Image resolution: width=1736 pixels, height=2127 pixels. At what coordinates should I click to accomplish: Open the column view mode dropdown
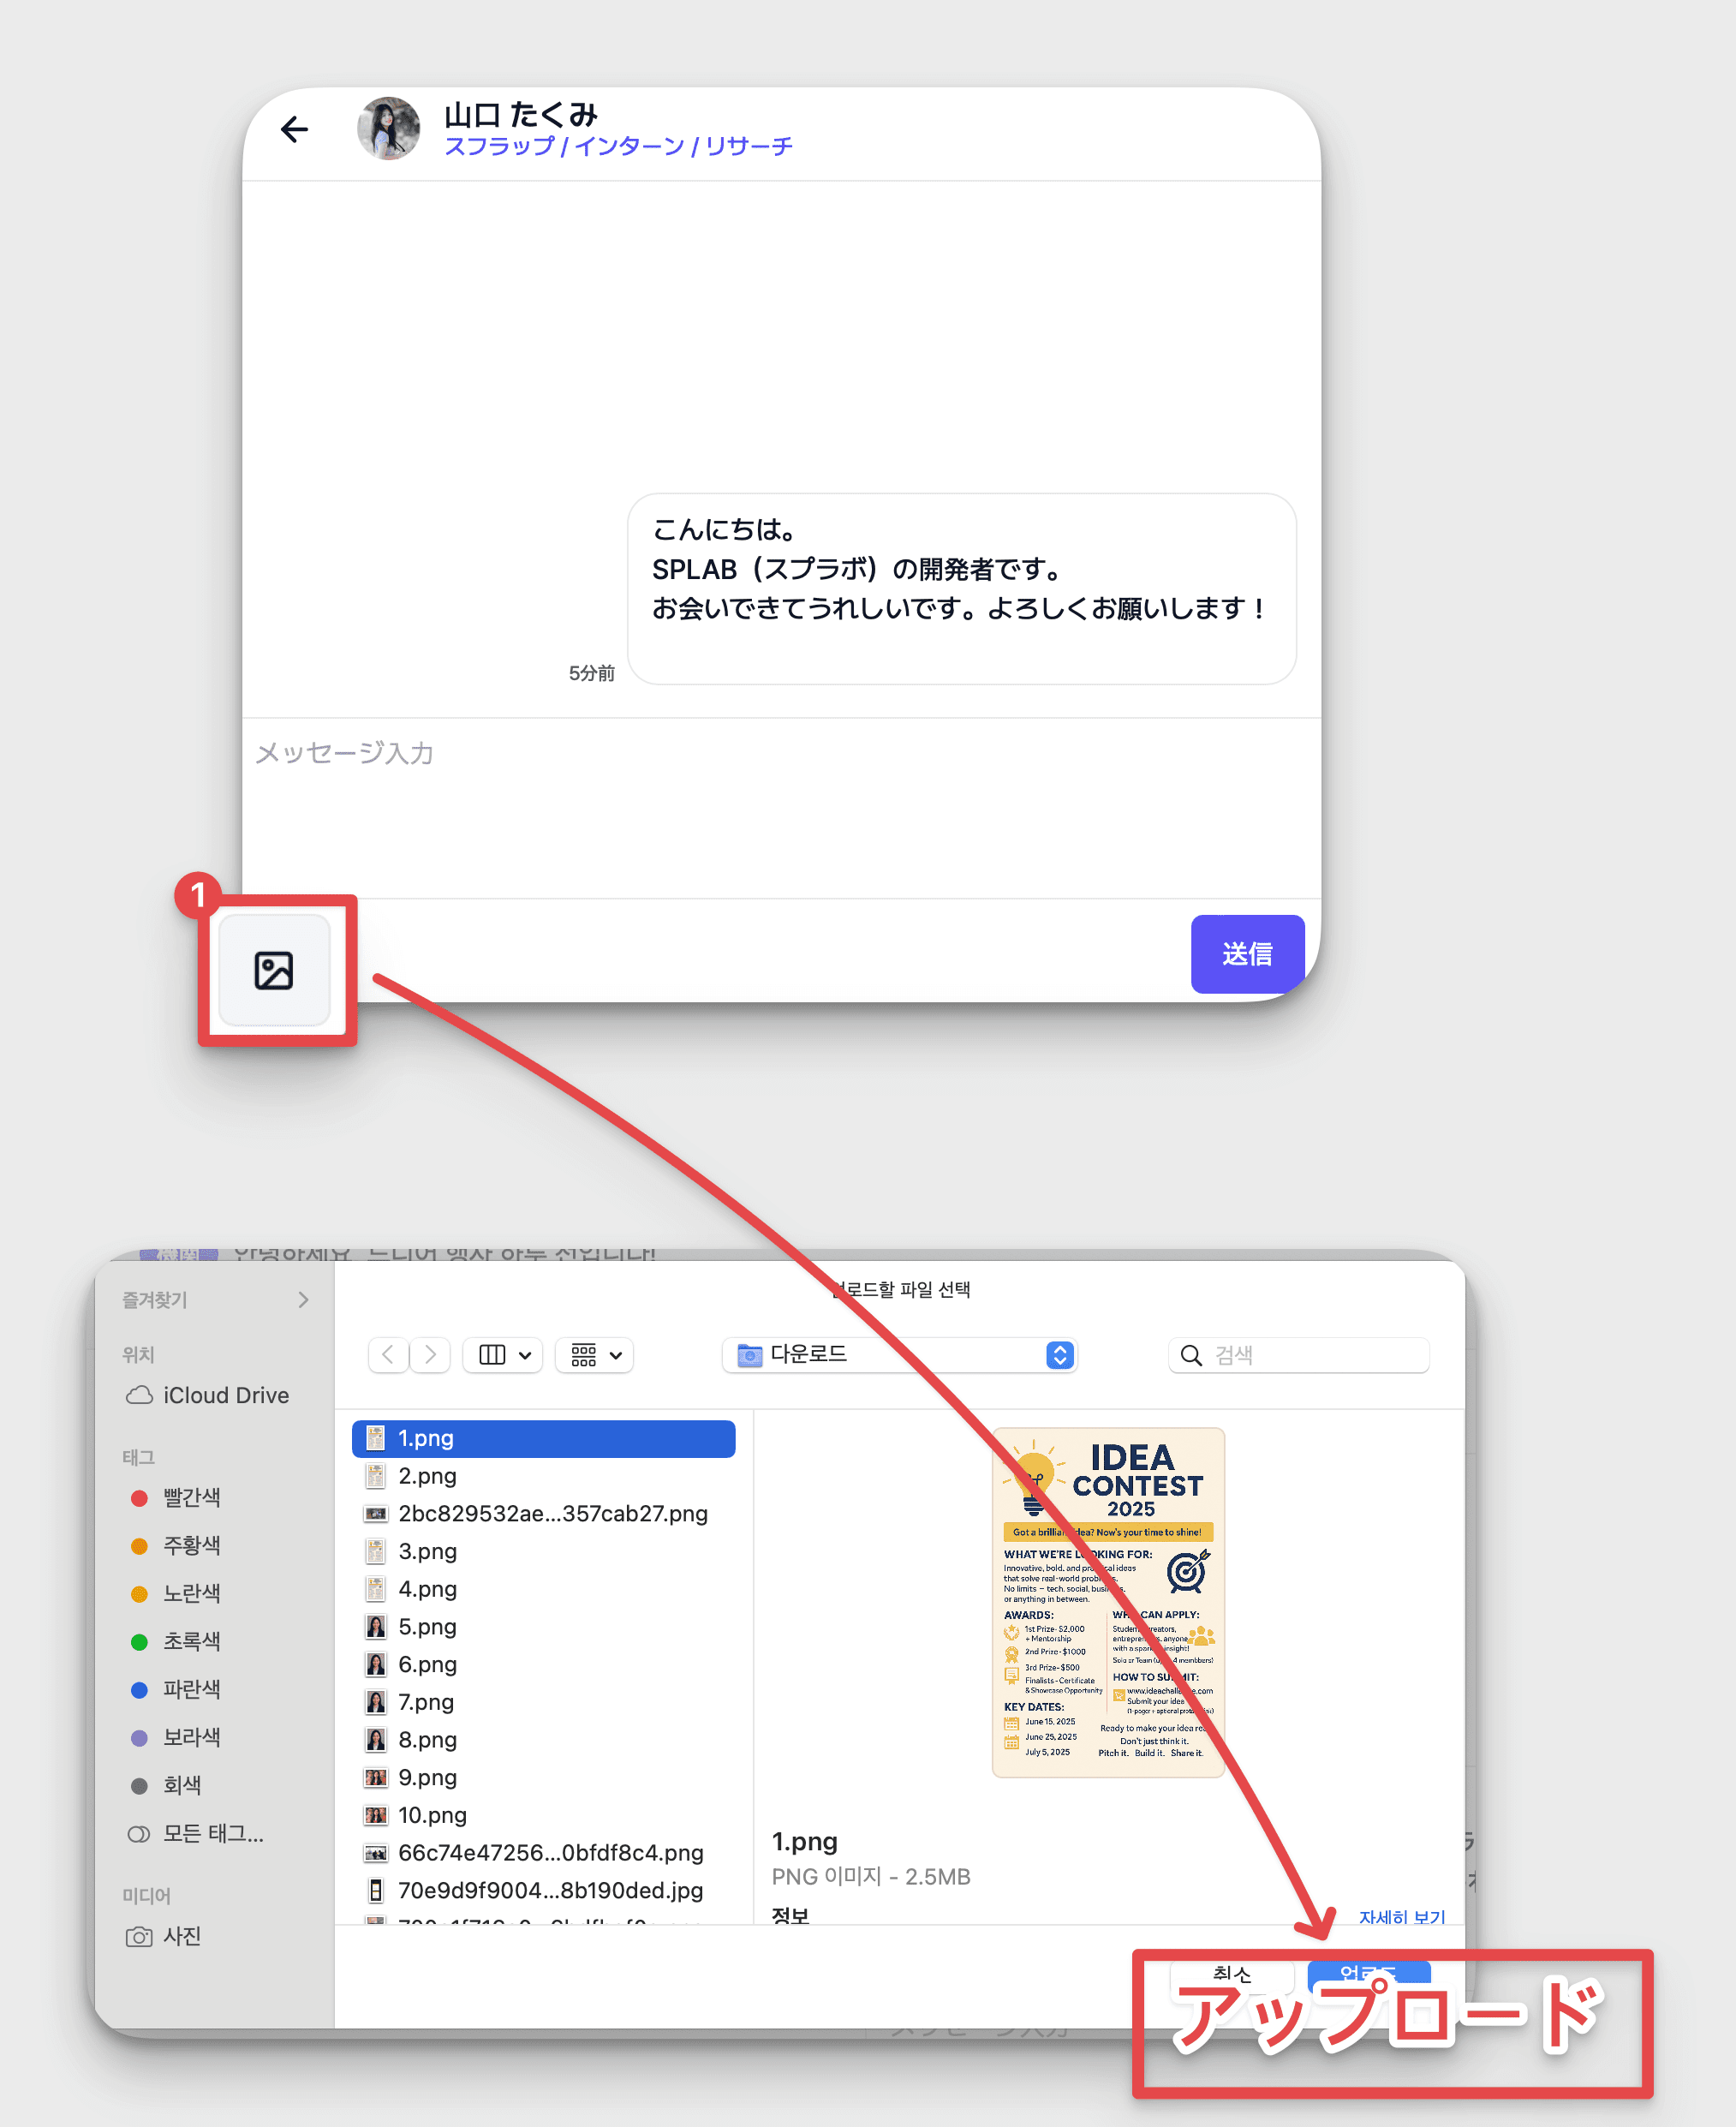point(503,1354)
